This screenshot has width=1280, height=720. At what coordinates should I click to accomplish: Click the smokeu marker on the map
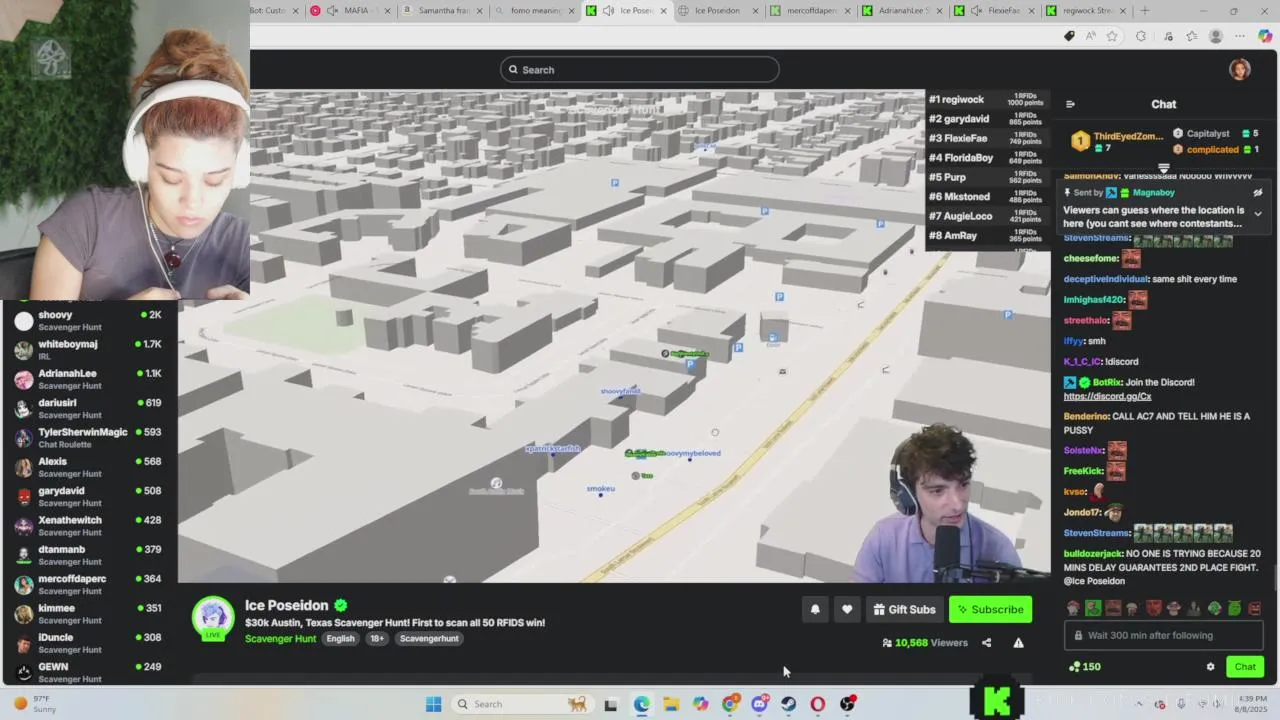[x=600, y=490]
